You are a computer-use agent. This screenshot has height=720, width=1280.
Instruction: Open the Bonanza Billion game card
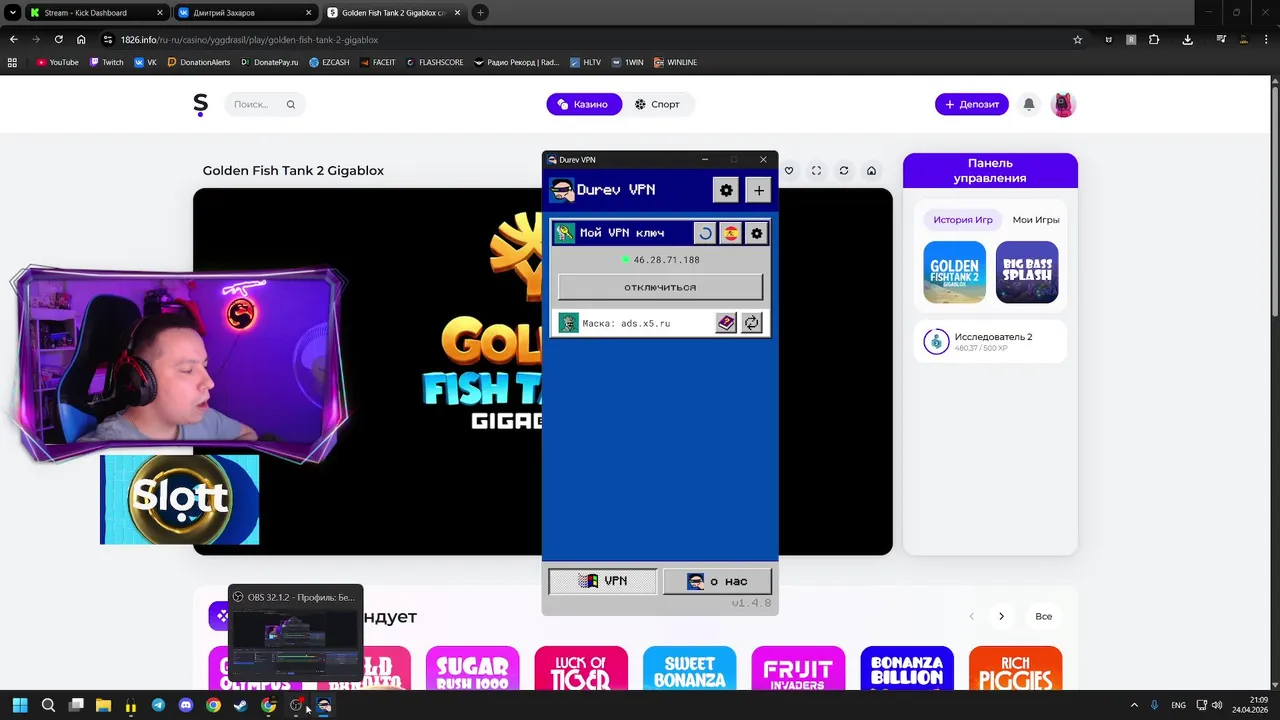coord(907,668)
